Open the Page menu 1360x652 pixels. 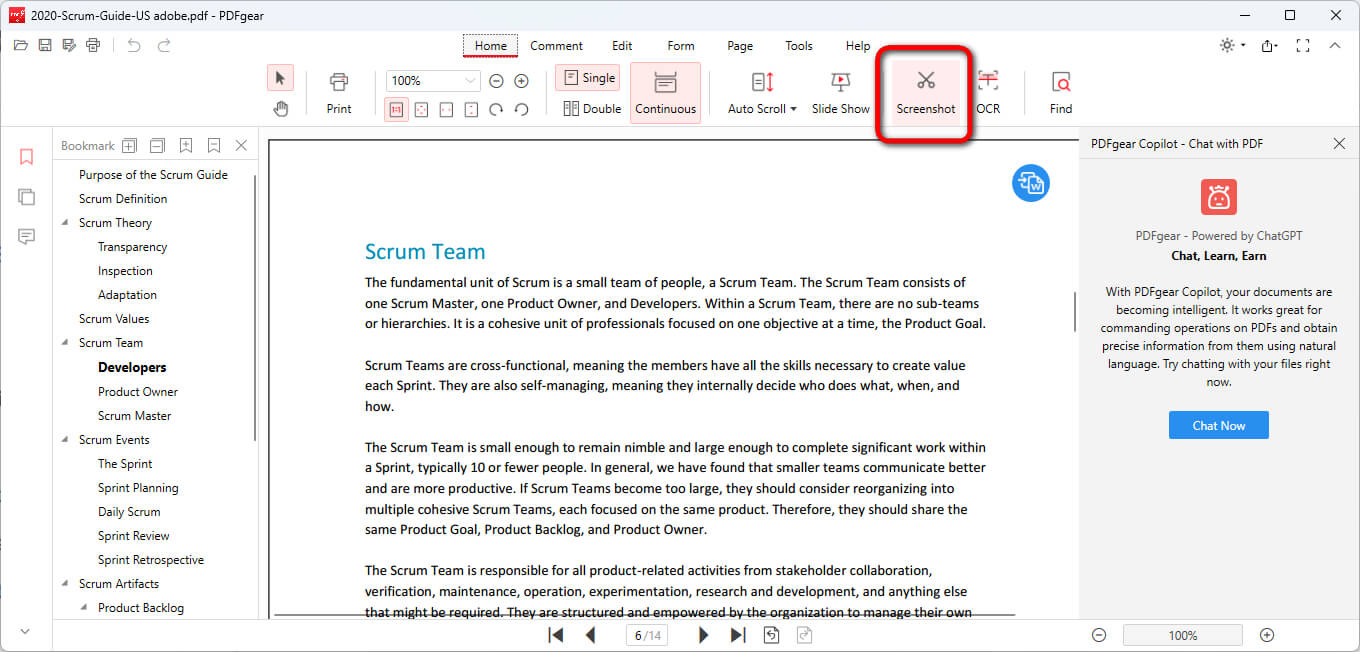pyautogui.click(x=739, y=45)
